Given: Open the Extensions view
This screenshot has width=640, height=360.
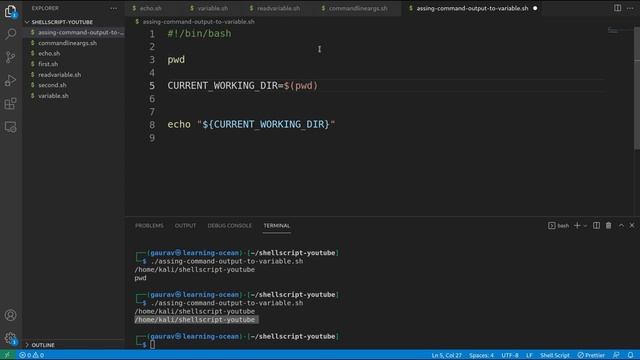Looking at the screenshot, I should point(11,104).
